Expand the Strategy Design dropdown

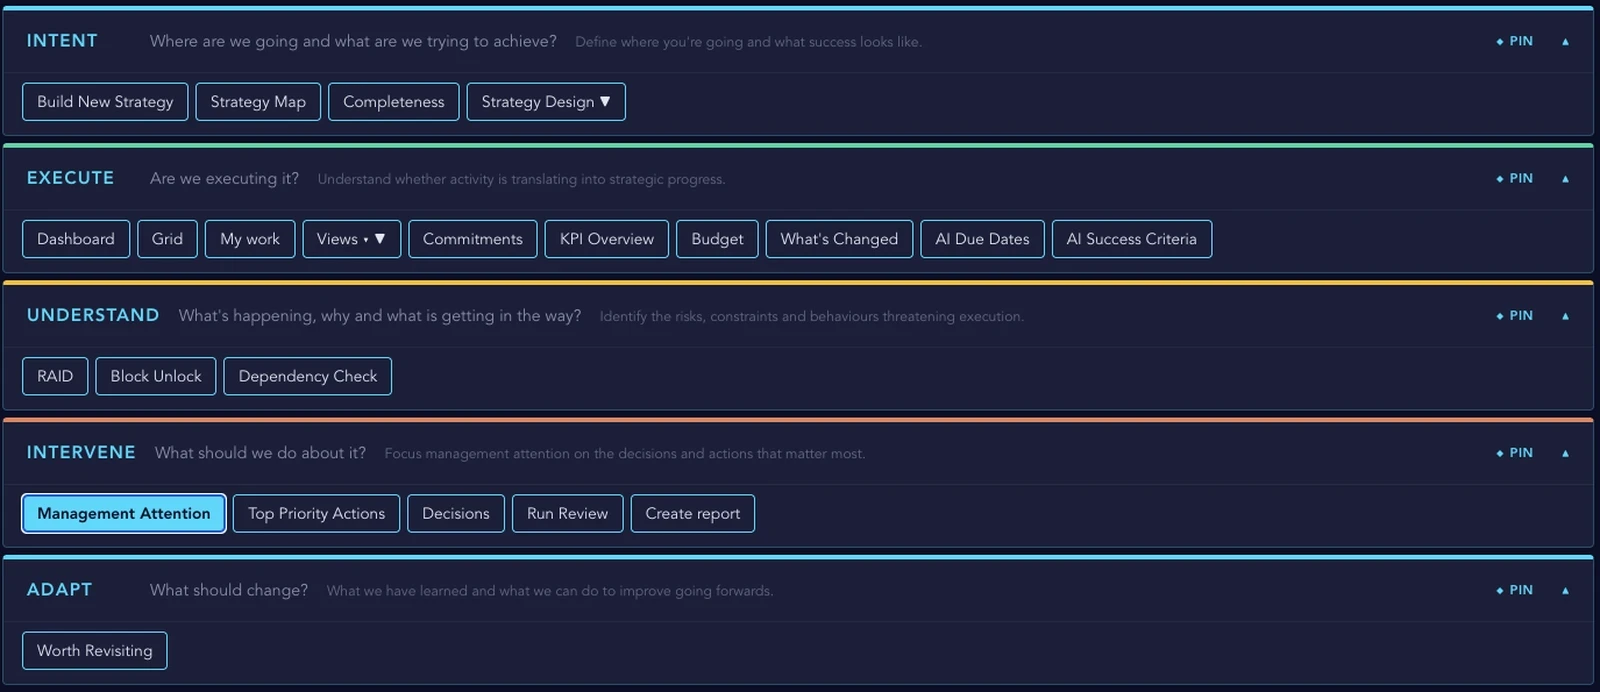point(546,102)
